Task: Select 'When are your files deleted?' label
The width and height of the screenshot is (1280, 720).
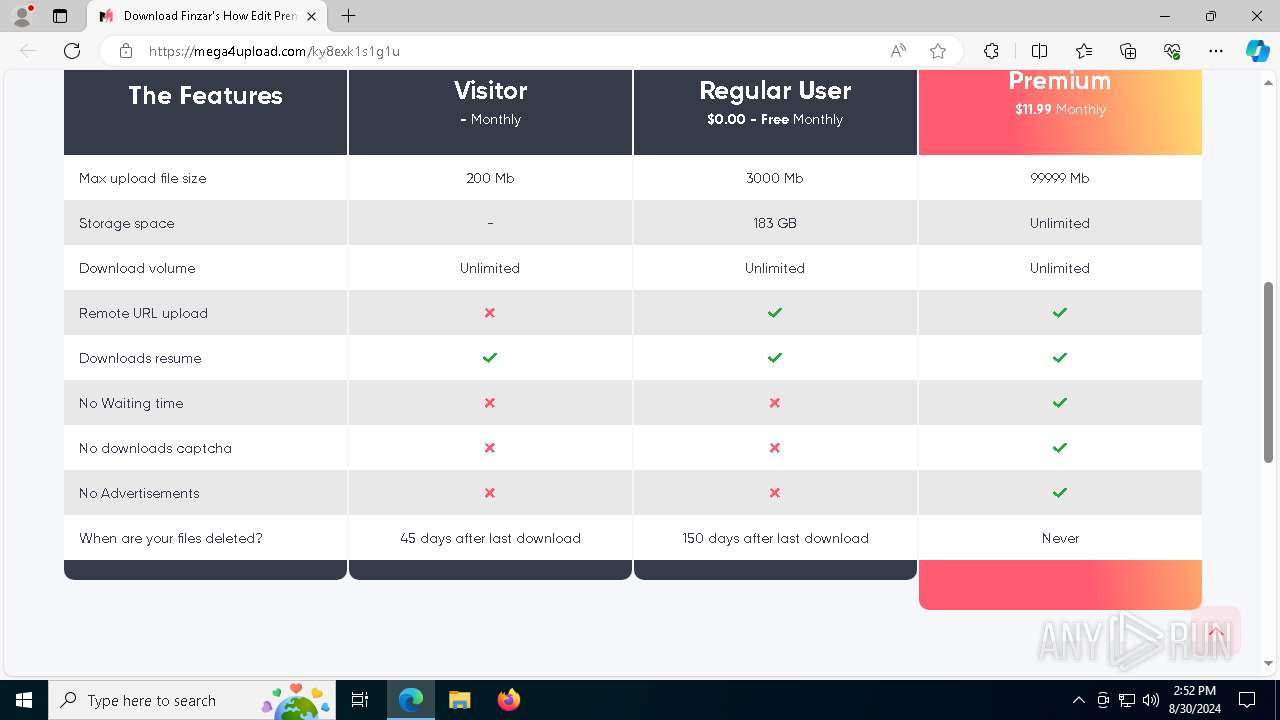Action: (171, 538)
